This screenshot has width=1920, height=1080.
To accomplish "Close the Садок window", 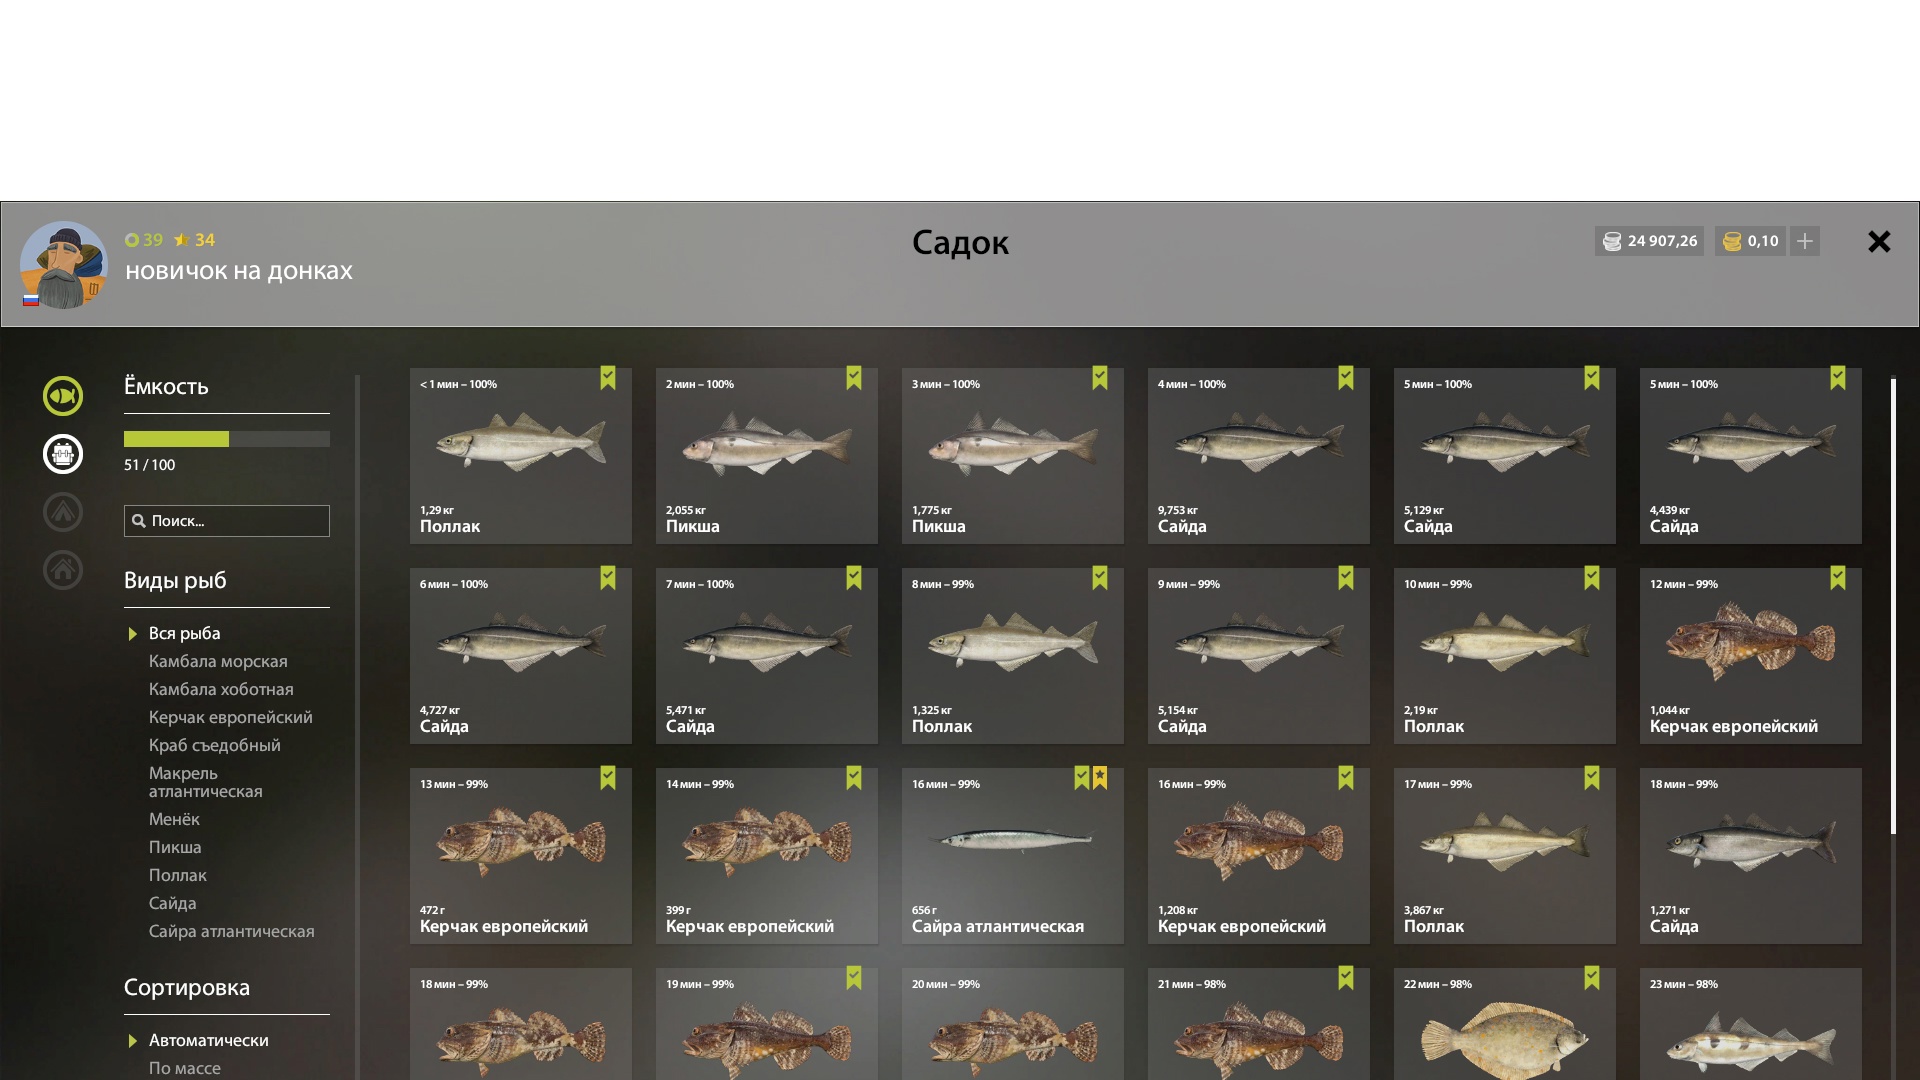I will point(1879,241).
